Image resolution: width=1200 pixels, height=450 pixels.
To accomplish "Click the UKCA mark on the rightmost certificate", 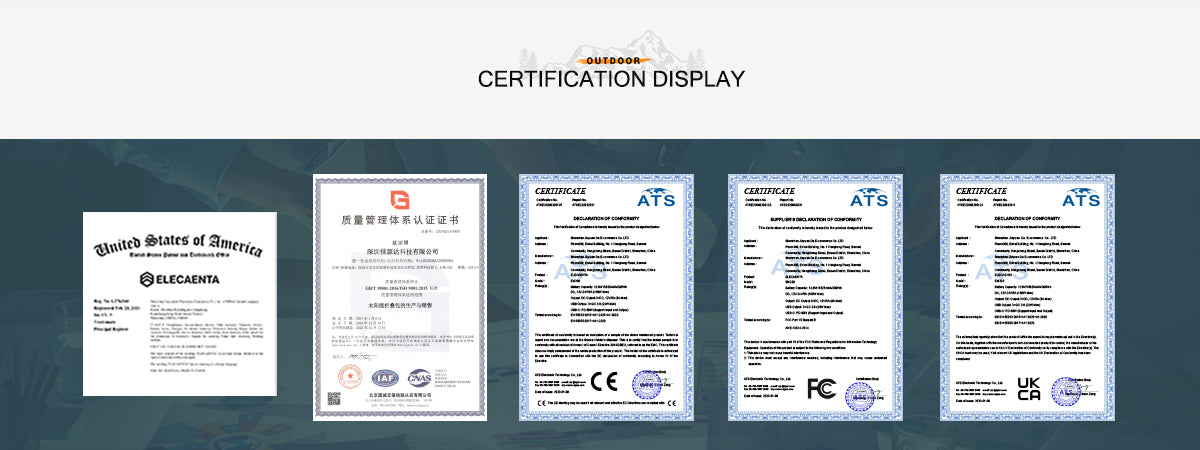I will click(x=1029, y=389).
